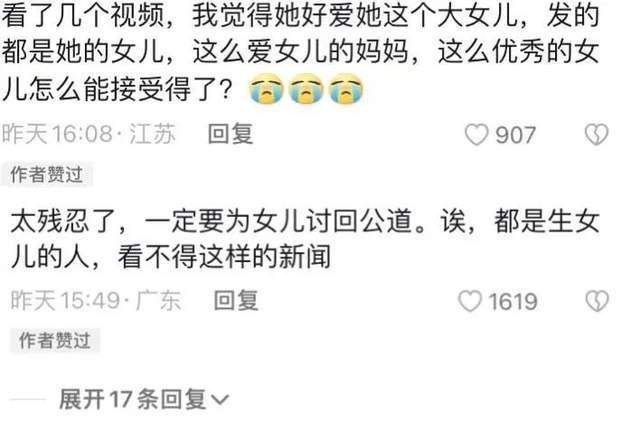Click the first crying emoji
This screenshot has width=640, height=434.
[x=267, y=89]
